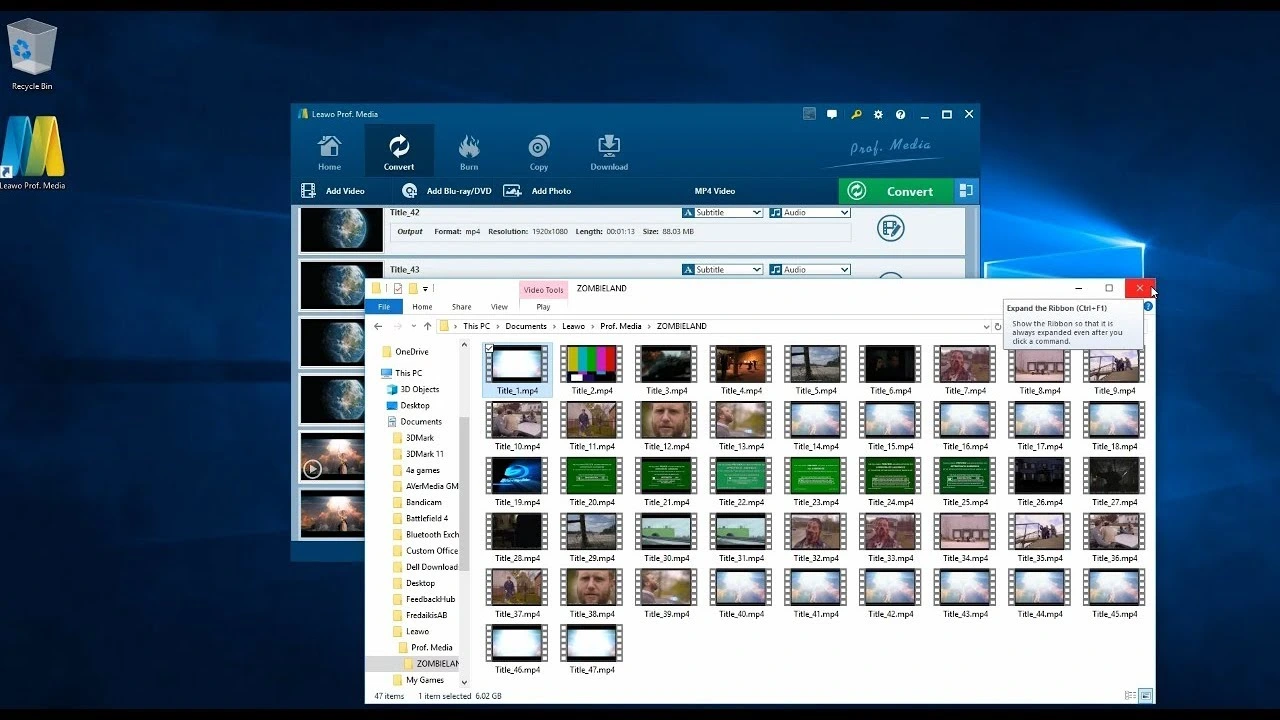Viewport: 1280px width, 720px height.
Task: Click the quick access new folder icon
Action: [x=412, y=289]
